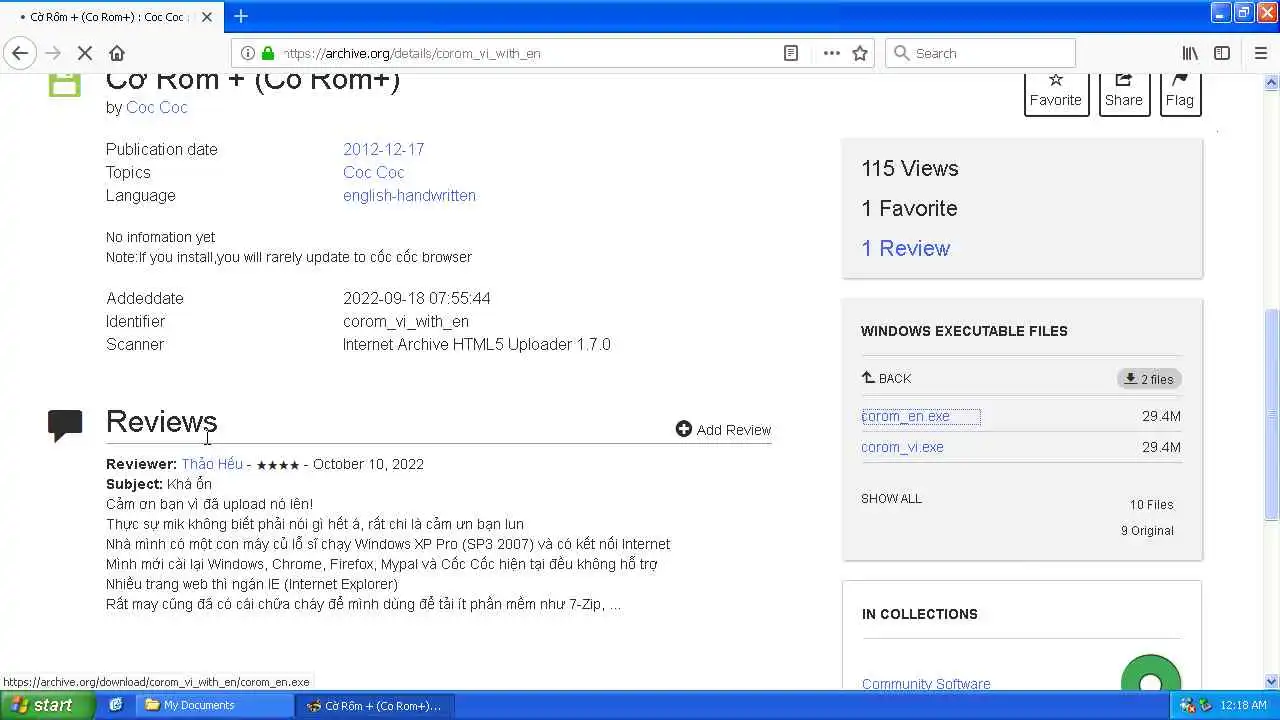Image resolution: width=1280 pixels, height=720 pixels.
Task: Open Library icon in toolbar
Action: click(x=1190, y=53)
